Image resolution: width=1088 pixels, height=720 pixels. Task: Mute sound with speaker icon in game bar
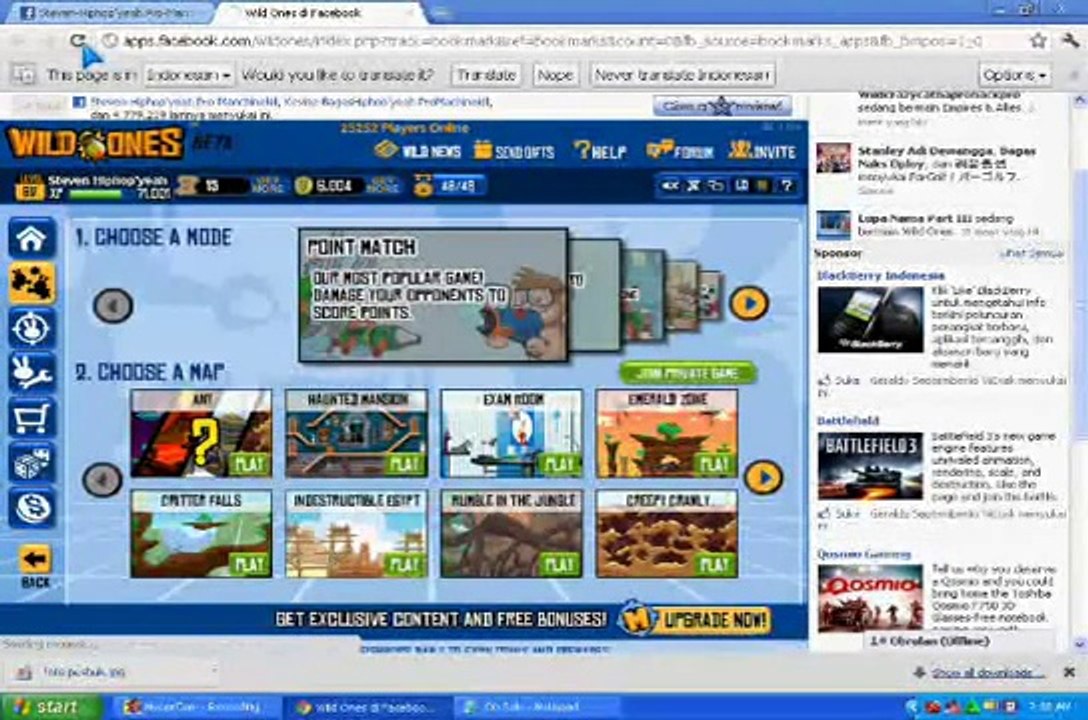[670, 186]
